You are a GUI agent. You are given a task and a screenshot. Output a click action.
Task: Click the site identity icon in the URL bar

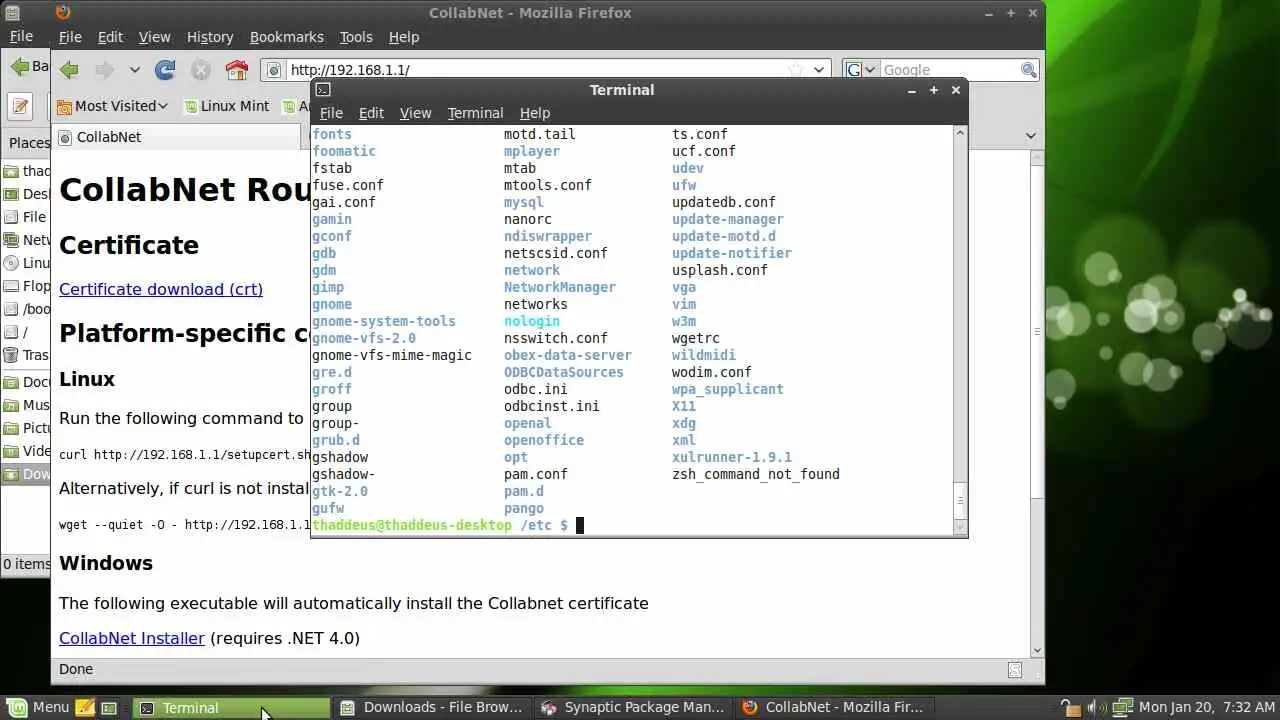(x=274, y=70)
